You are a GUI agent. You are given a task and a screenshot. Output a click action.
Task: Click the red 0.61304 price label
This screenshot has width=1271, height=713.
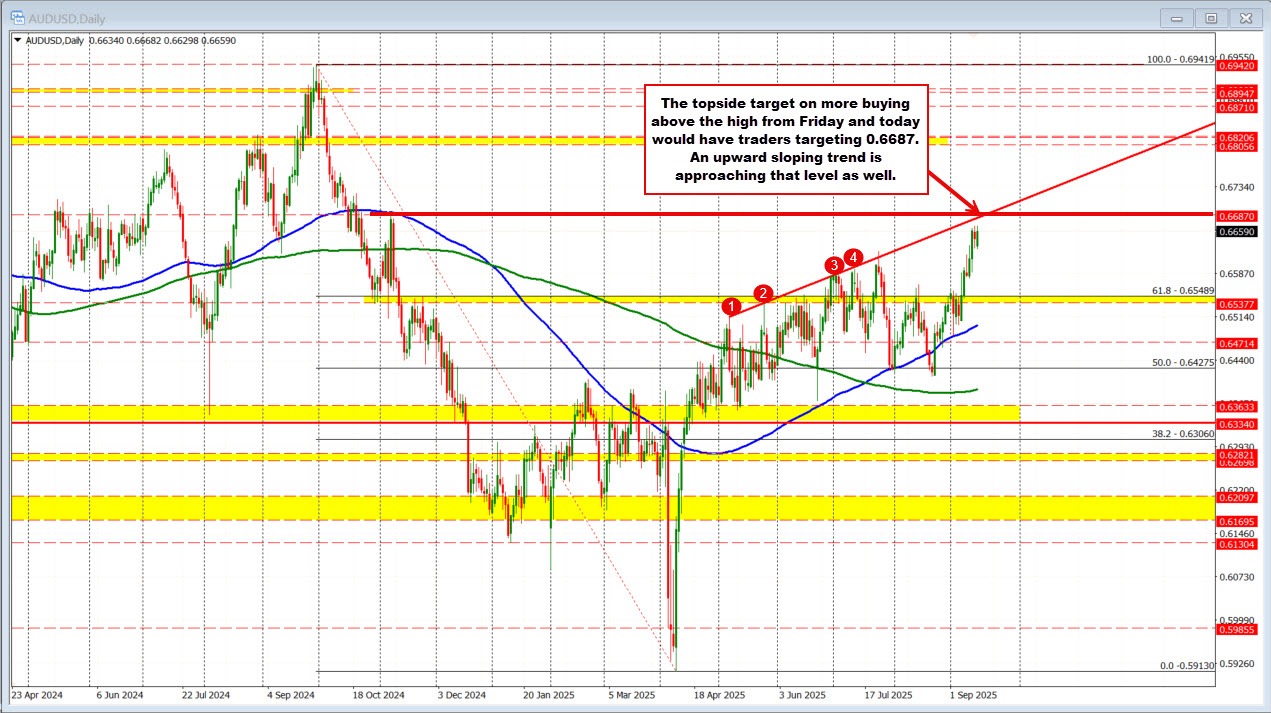[1236, 543]
